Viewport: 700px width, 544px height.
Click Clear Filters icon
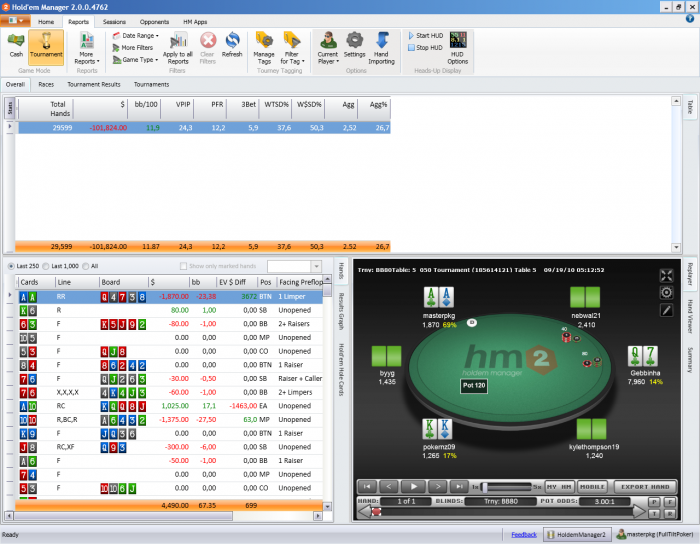pyautogui.click(x=208, y=48)
